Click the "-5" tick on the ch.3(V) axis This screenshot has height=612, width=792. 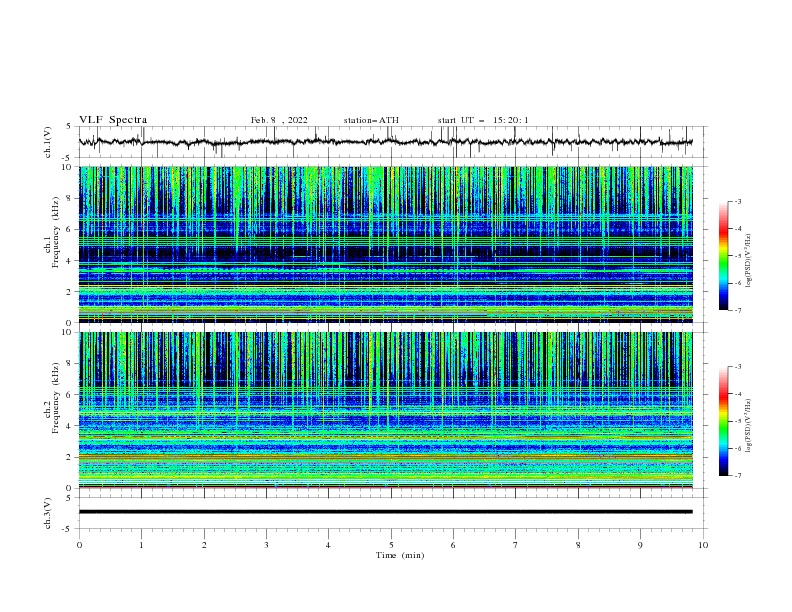coord(68,529)
